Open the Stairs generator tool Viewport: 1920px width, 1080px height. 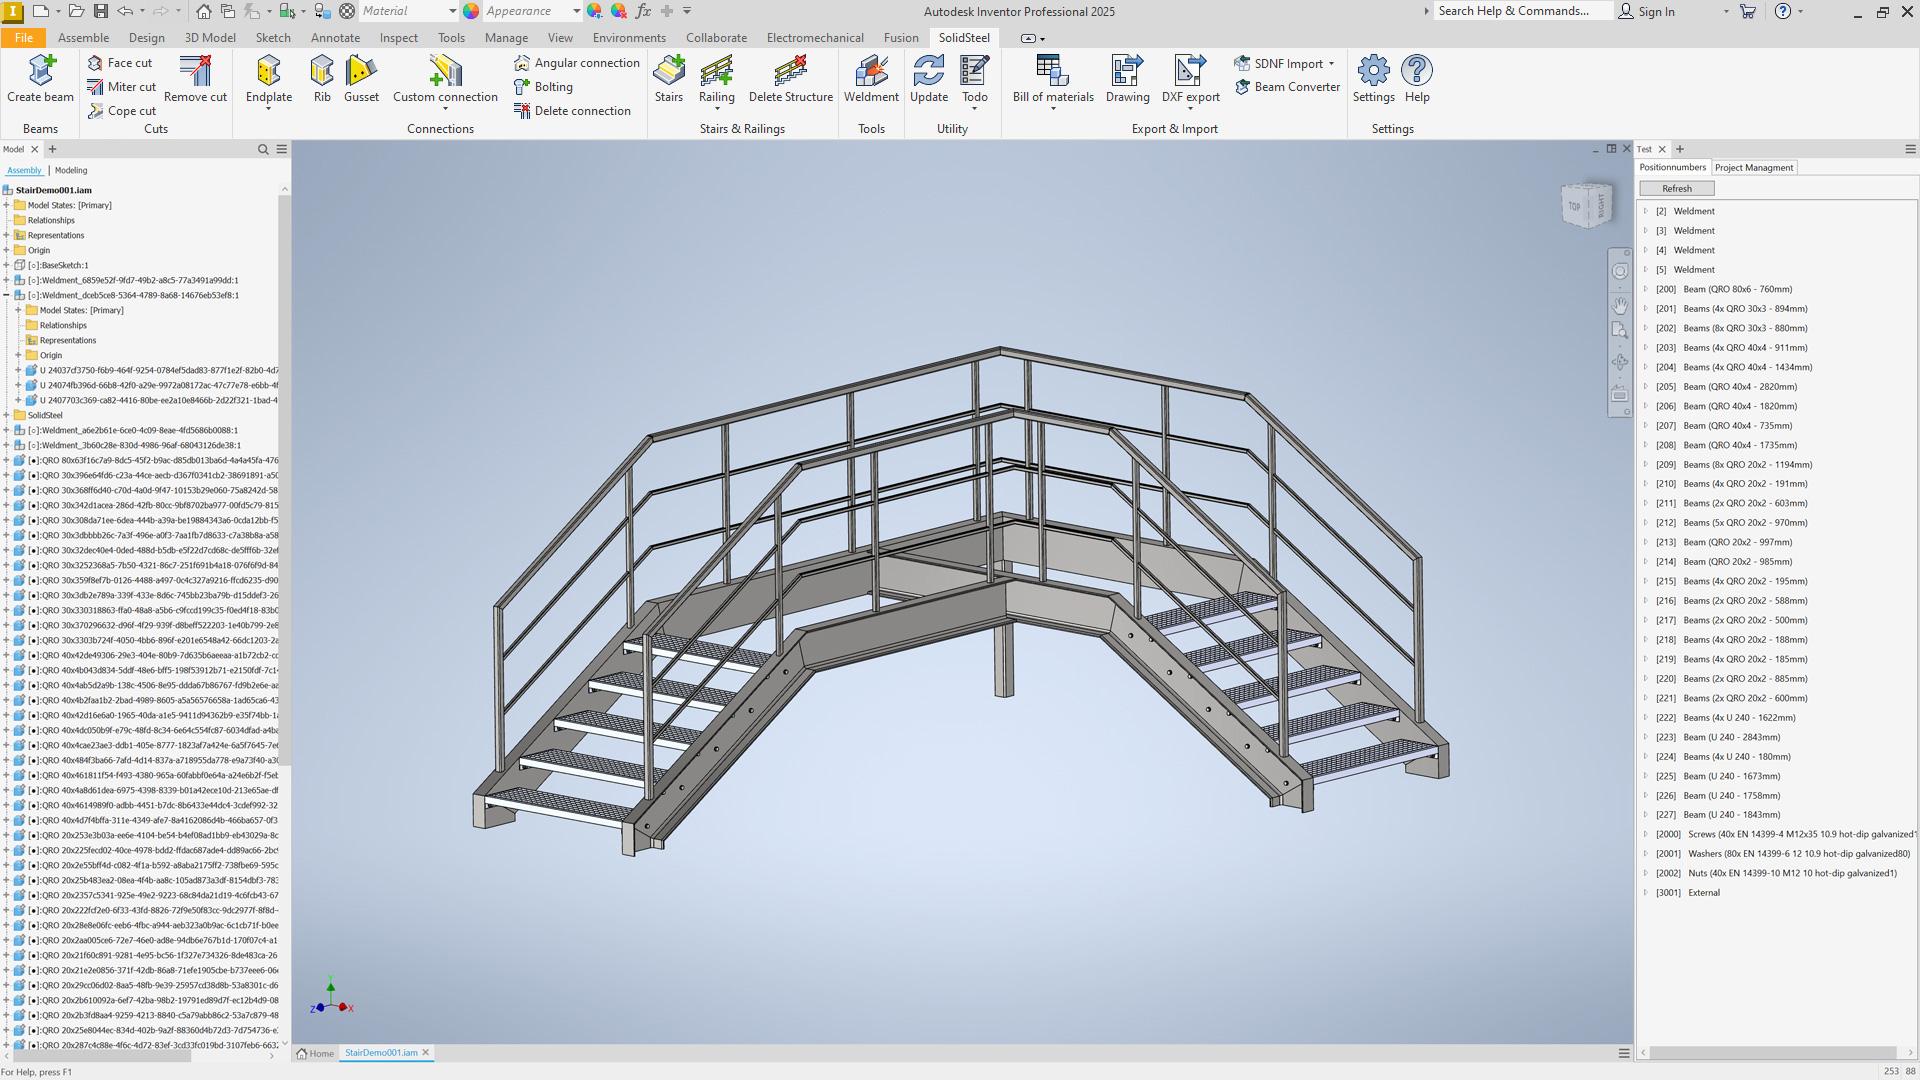pyautogui.click(x=668, y=71)
